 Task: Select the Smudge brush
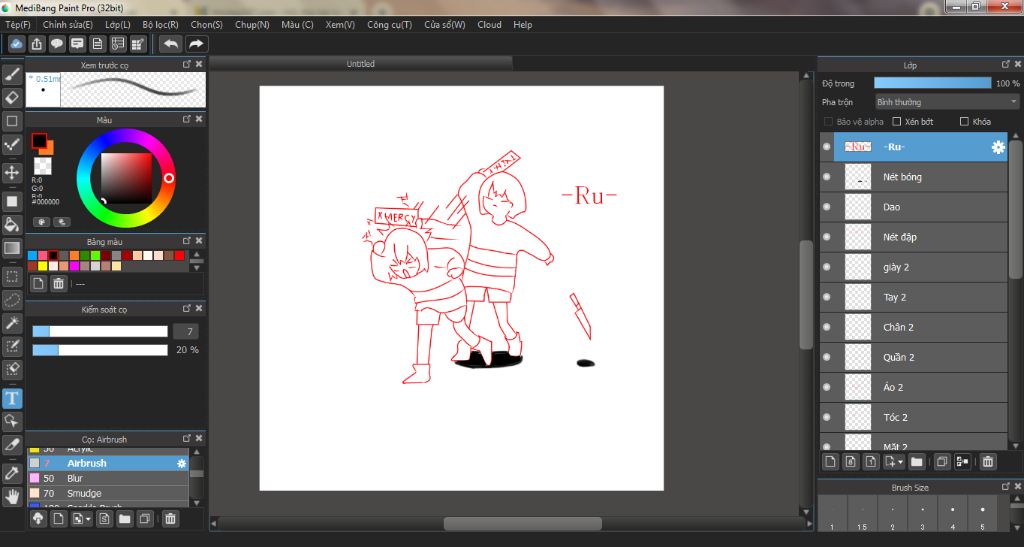pos(108,493)
